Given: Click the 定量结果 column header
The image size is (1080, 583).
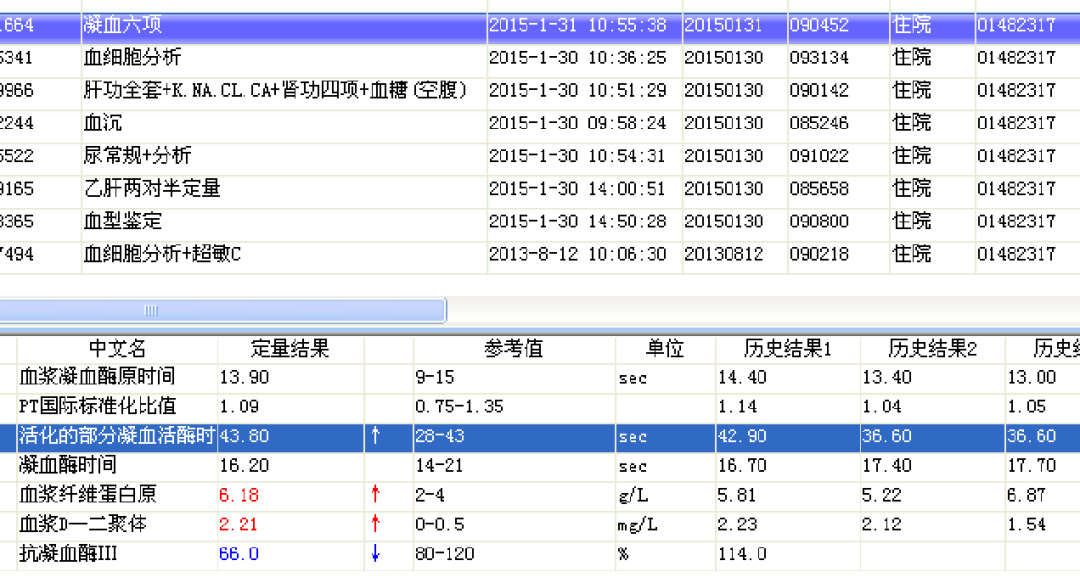Looking at the screenshot, I should pyautogui.click(x=290, y=349).
